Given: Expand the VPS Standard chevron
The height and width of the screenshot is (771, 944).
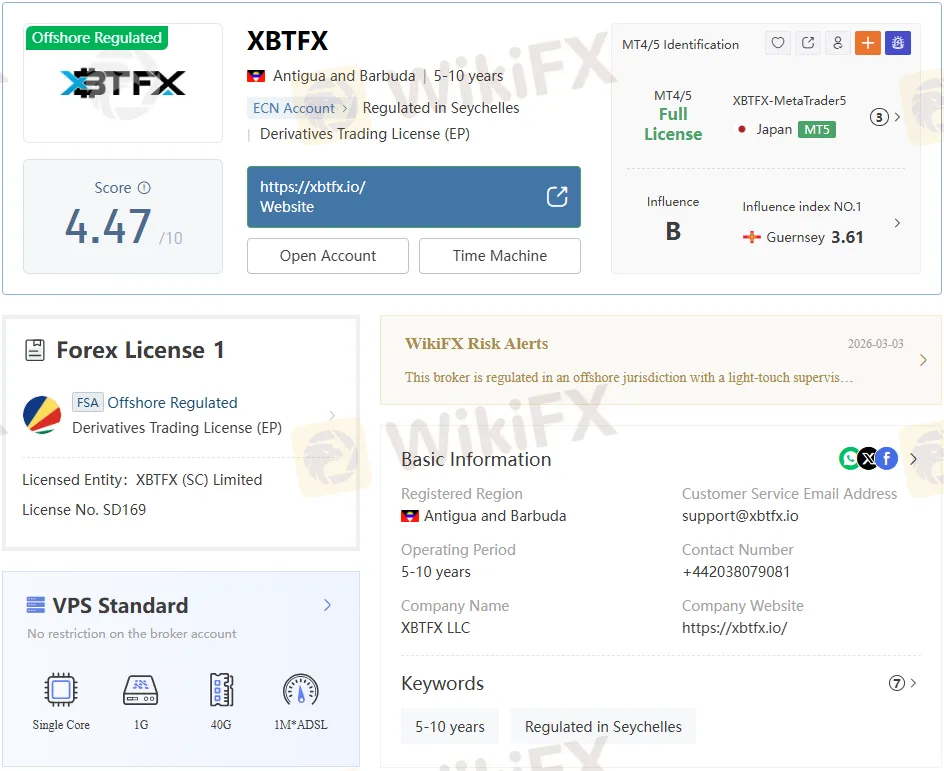Looking at the screenshot, I should point(327,605).
